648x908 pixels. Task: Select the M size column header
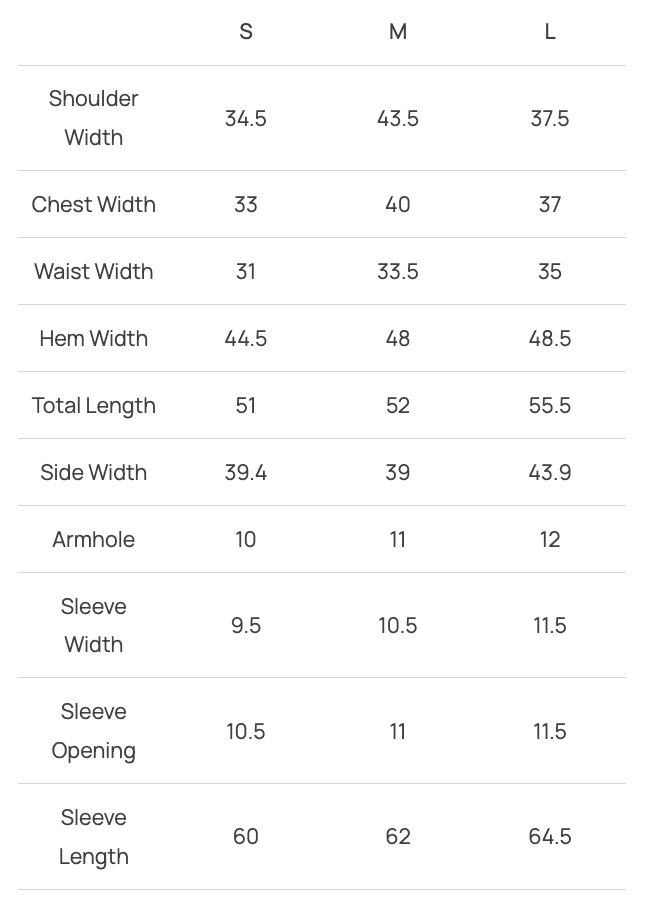tap(398, 32)
